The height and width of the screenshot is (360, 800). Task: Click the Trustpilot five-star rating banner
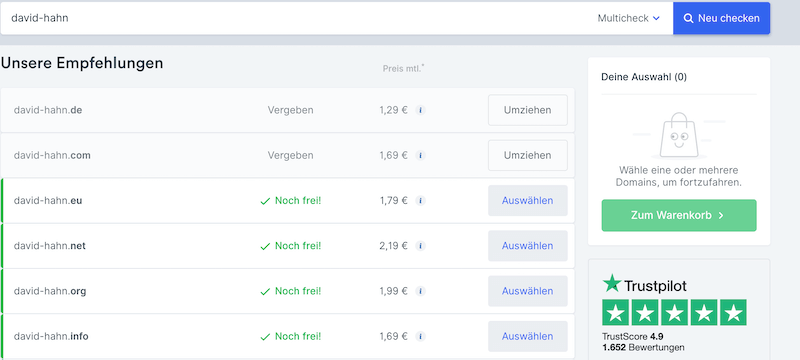point(674,312)
